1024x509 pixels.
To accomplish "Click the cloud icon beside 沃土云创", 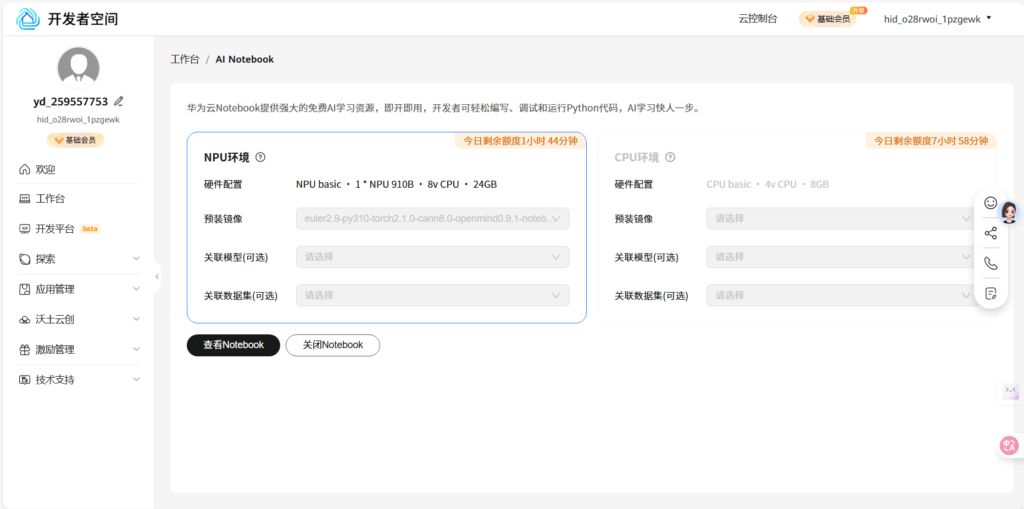I will [25, 320].
